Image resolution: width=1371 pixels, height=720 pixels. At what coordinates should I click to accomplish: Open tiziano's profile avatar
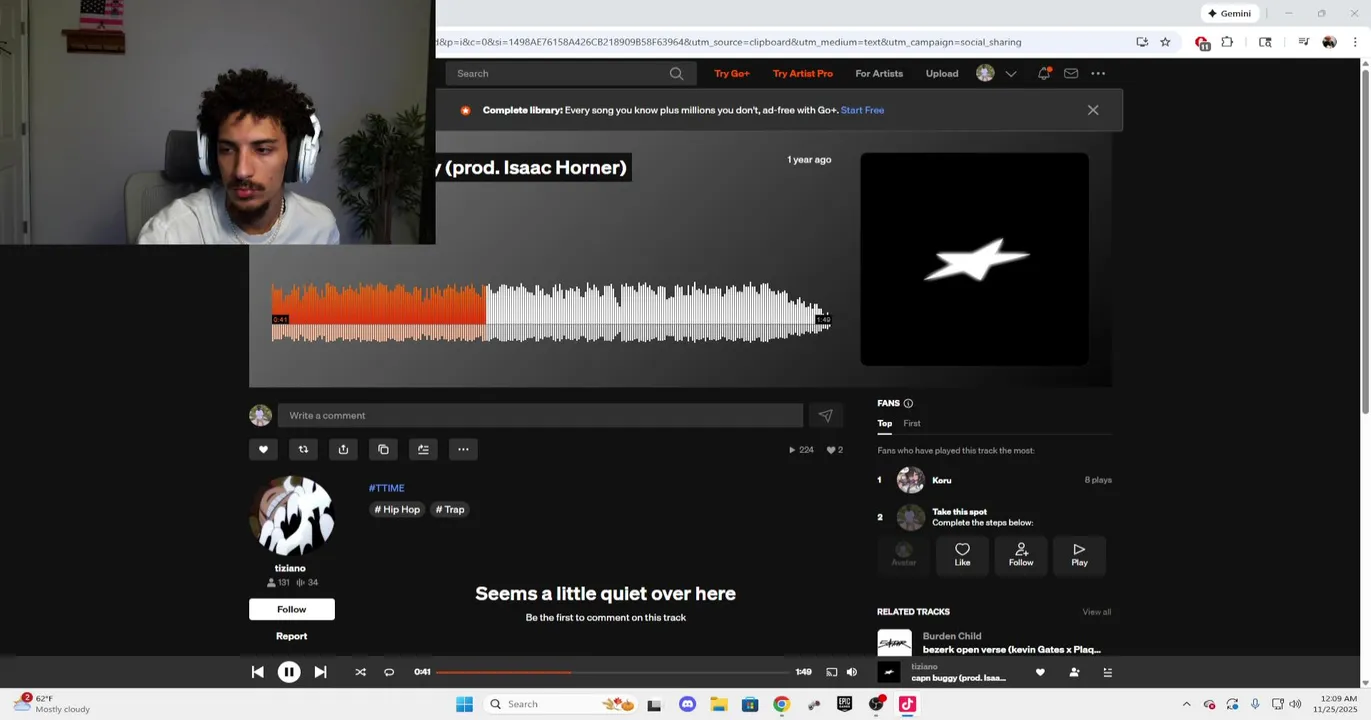point(291,516)
